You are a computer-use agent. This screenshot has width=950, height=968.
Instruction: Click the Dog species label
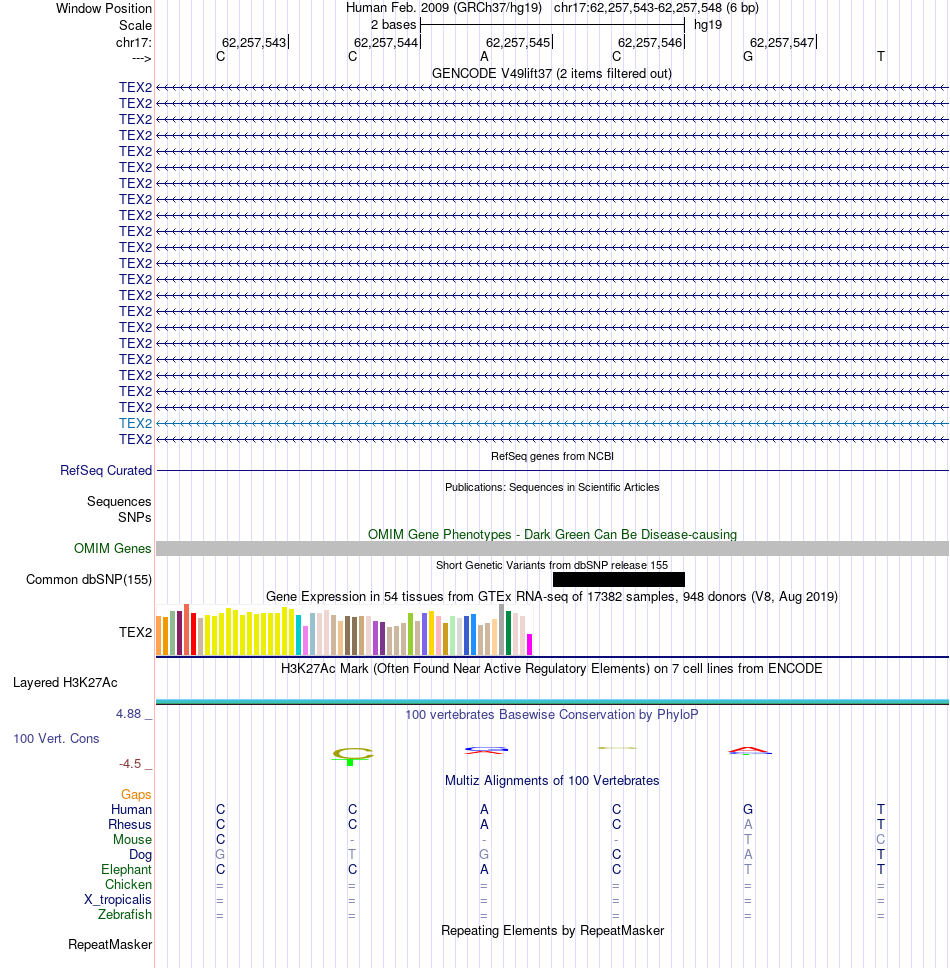point(140,854)
